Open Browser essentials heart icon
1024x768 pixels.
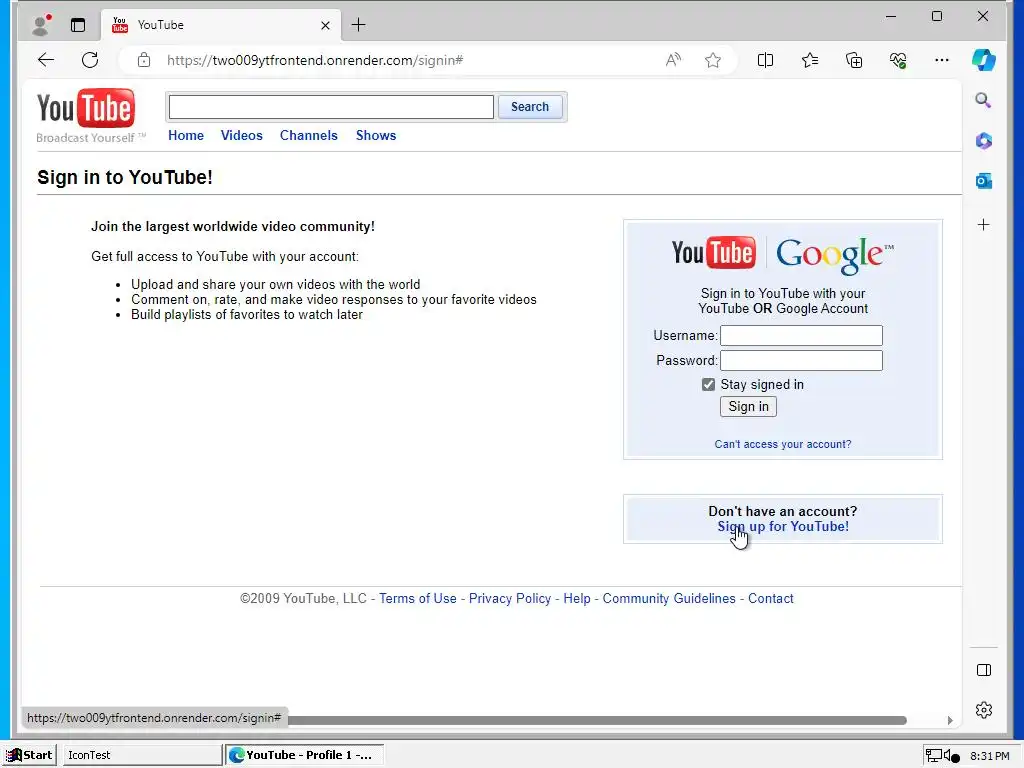898,60
